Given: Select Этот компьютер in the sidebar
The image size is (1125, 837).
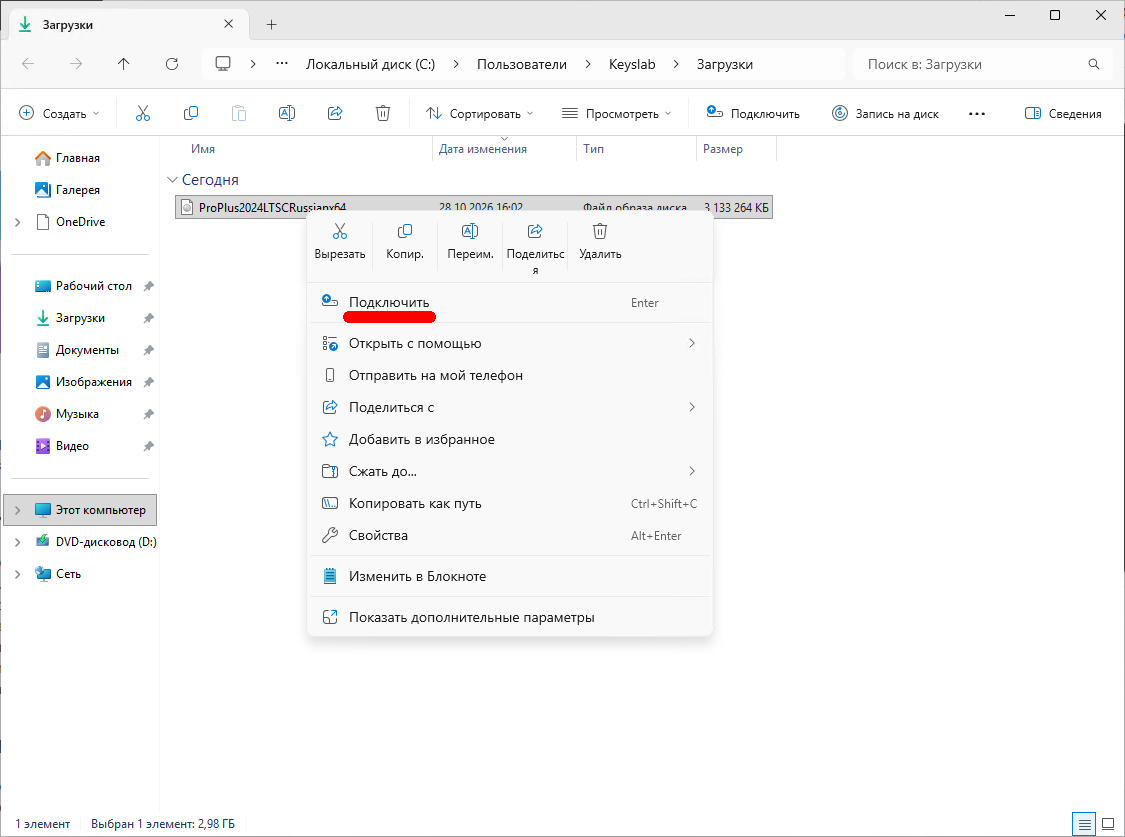Looking at the screenshot, I should tap(80, 510).
